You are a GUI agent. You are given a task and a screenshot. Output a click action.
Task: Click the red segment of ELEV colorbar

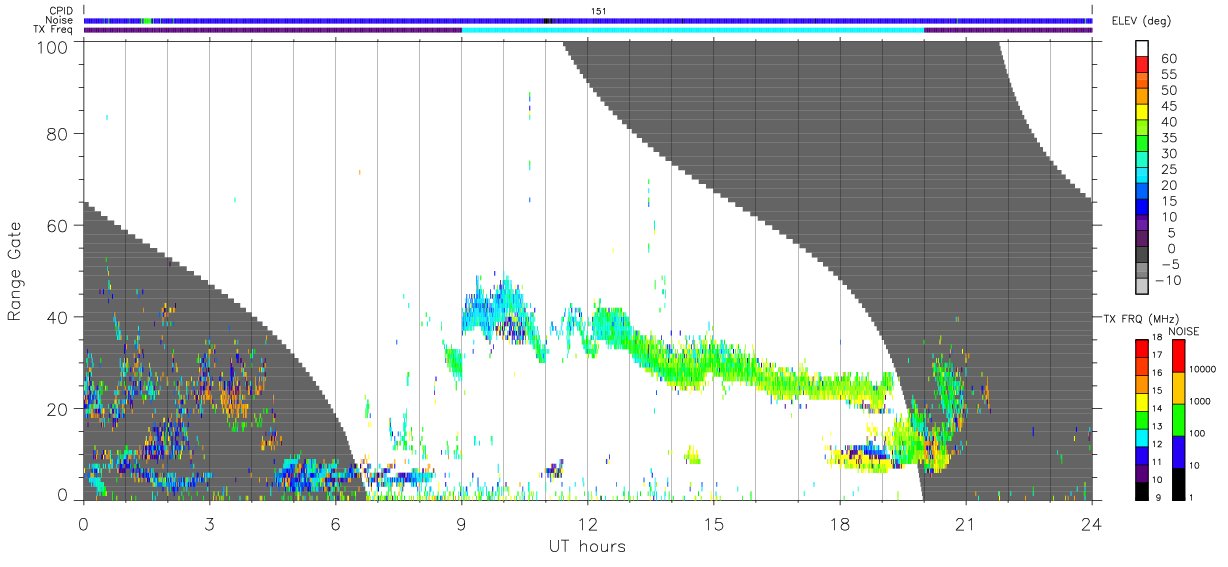(1142, 66)
